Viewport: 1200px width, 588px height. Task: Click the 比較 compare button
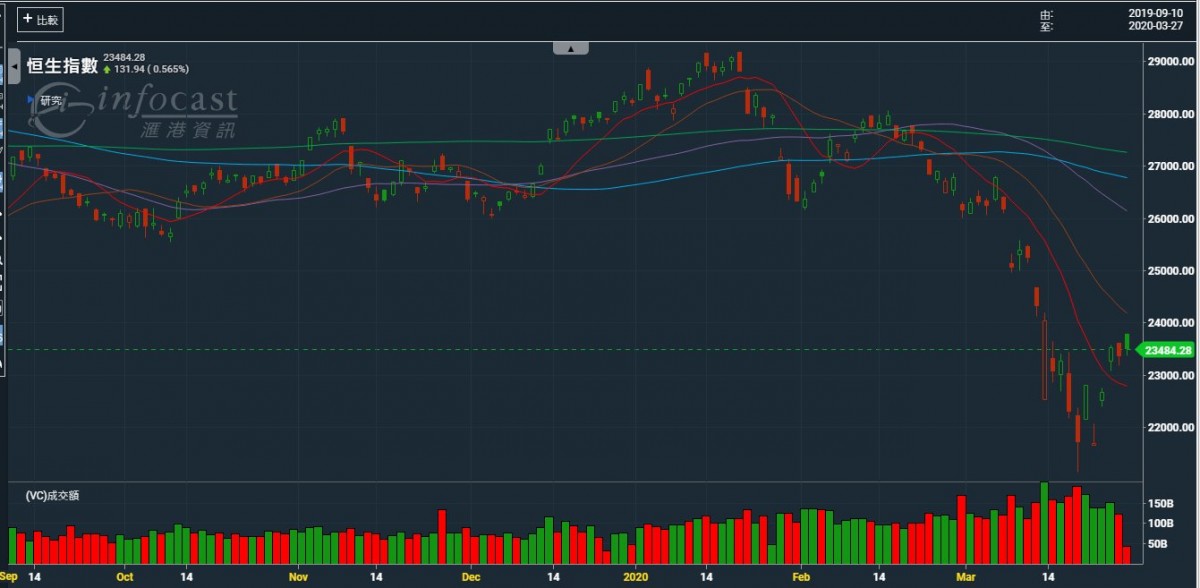tap(41, 20)
